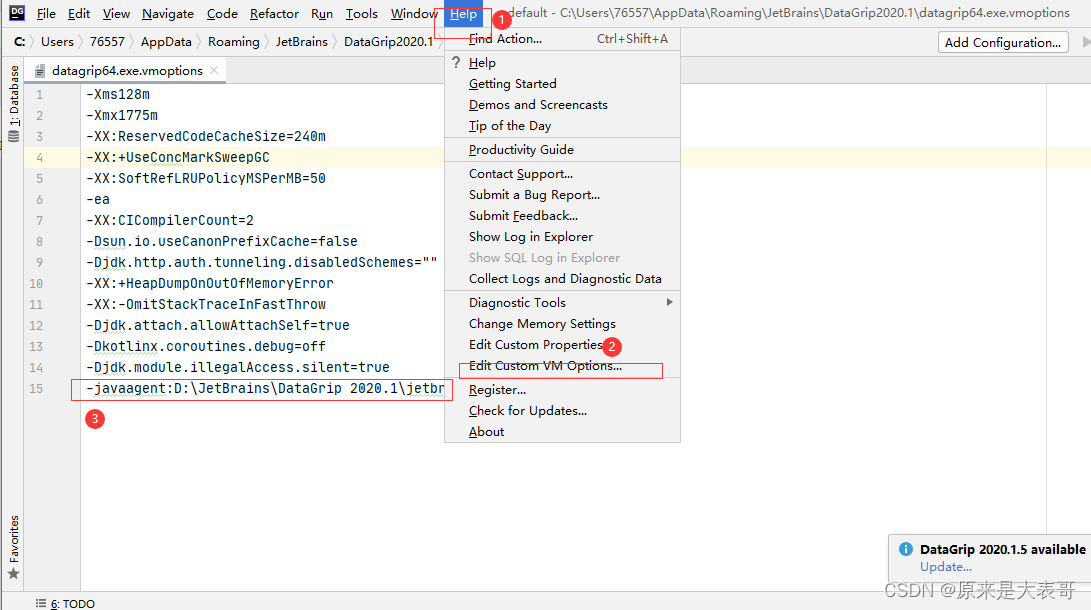Click the -Xms128m line in editor

pos(118,95)
